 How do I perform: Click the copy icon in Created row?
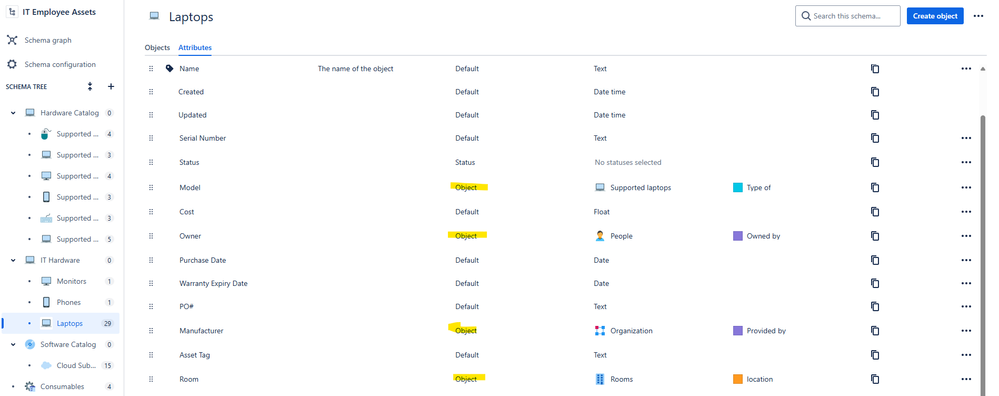pos(875,92)
